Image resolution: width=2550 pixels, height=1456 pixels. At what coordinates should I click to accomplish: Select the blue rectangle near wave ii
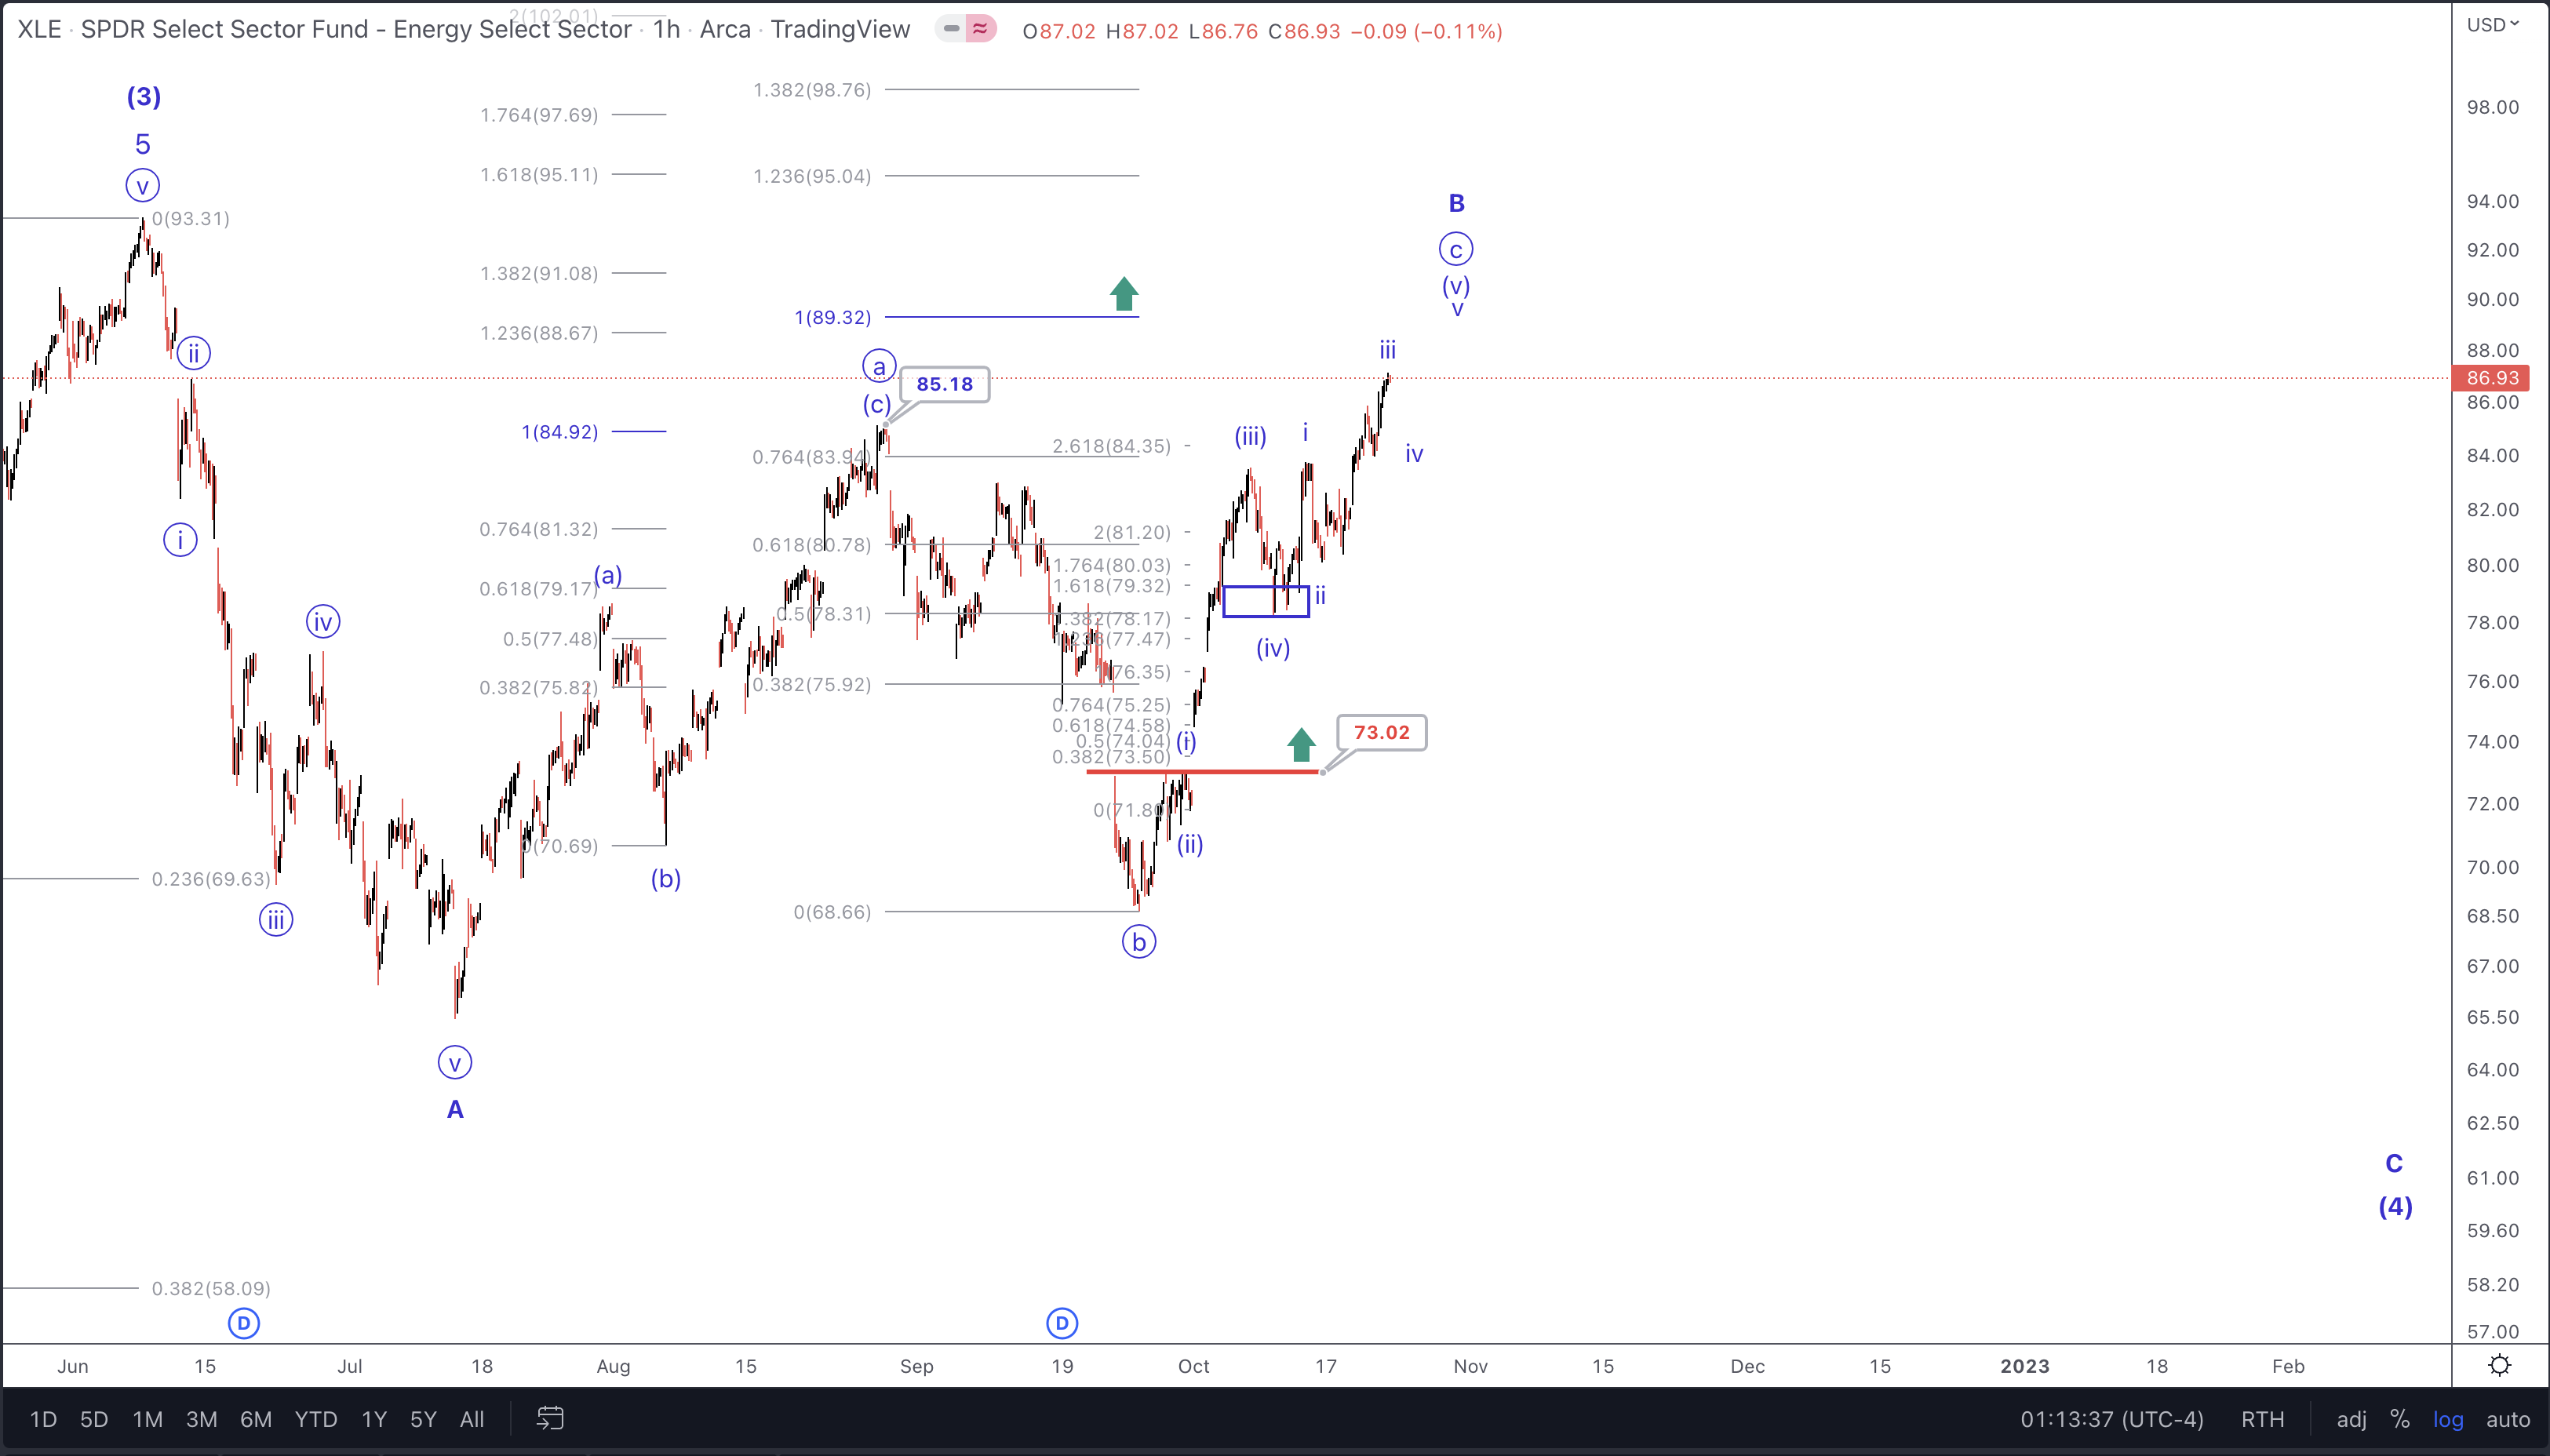pos(1266,601)
